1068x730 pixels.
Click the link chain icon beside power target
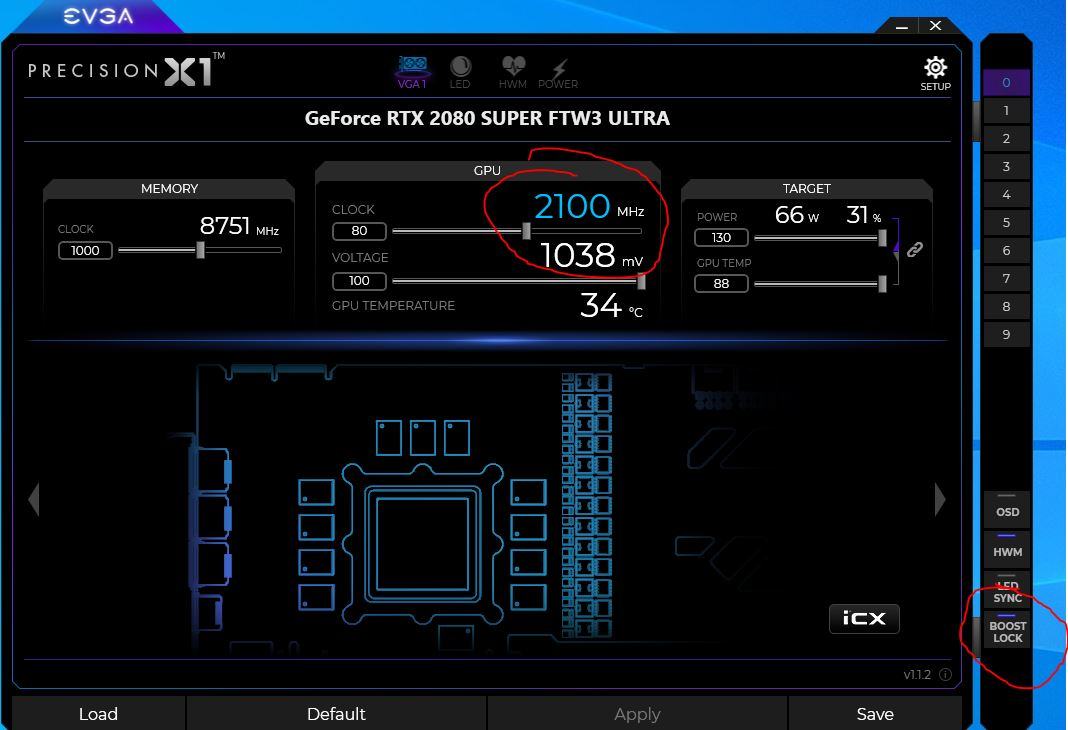pyautogui.click(x=915, y=249)
